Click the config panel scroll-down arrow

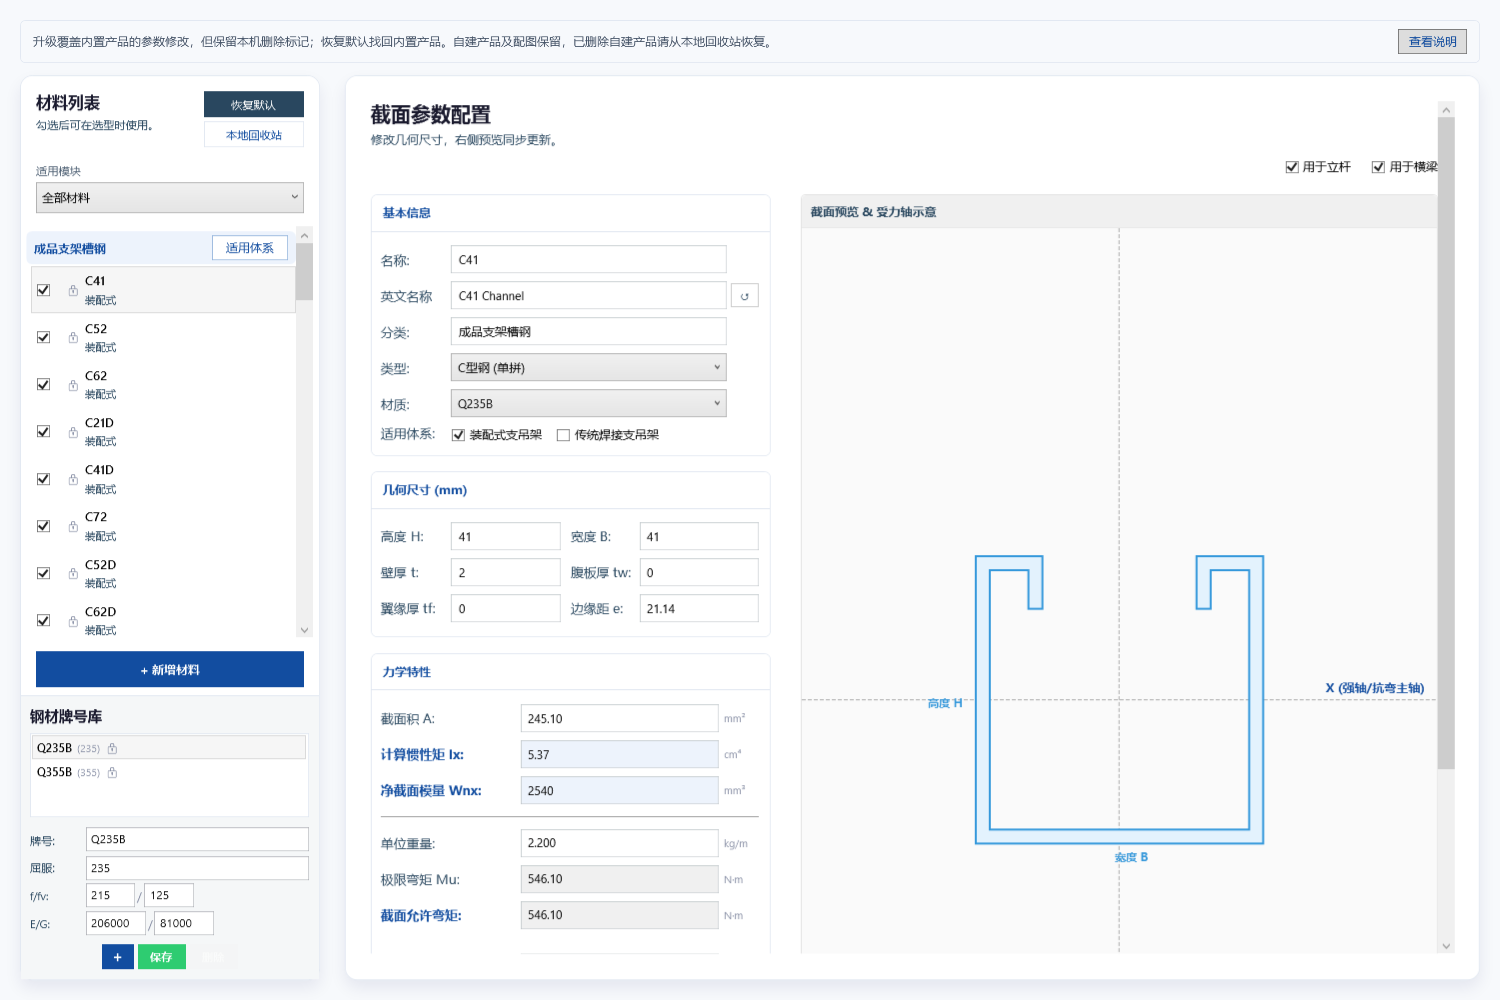click(x=1446, y=946)
